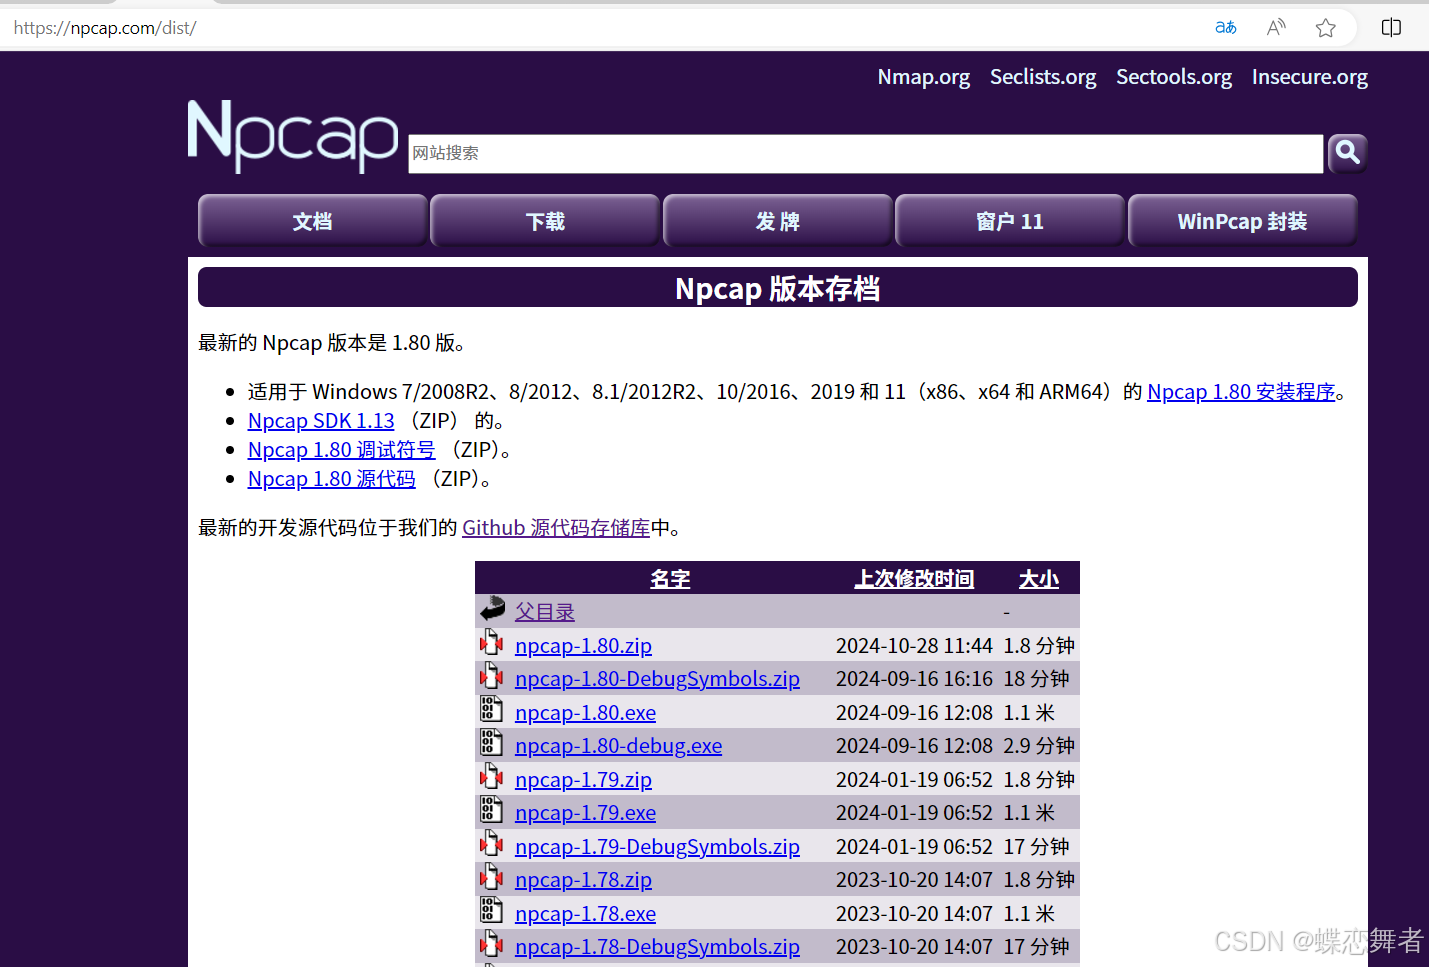This screenshot has width=1429, height=967.
Task: Go to Nmap.org link
Action: pos(924,77)
